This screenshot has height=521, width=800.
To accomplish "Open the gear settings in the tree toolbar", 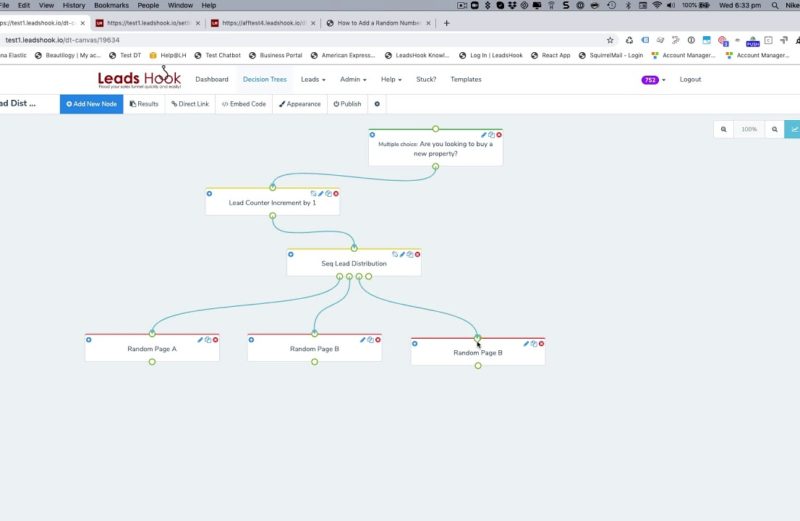I will [377, 104].
